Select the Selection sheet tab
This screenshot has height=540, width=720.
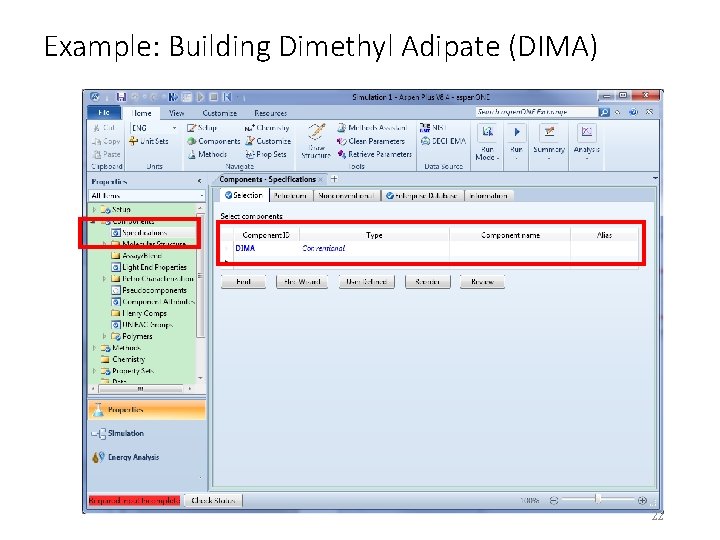click(243, 195)
